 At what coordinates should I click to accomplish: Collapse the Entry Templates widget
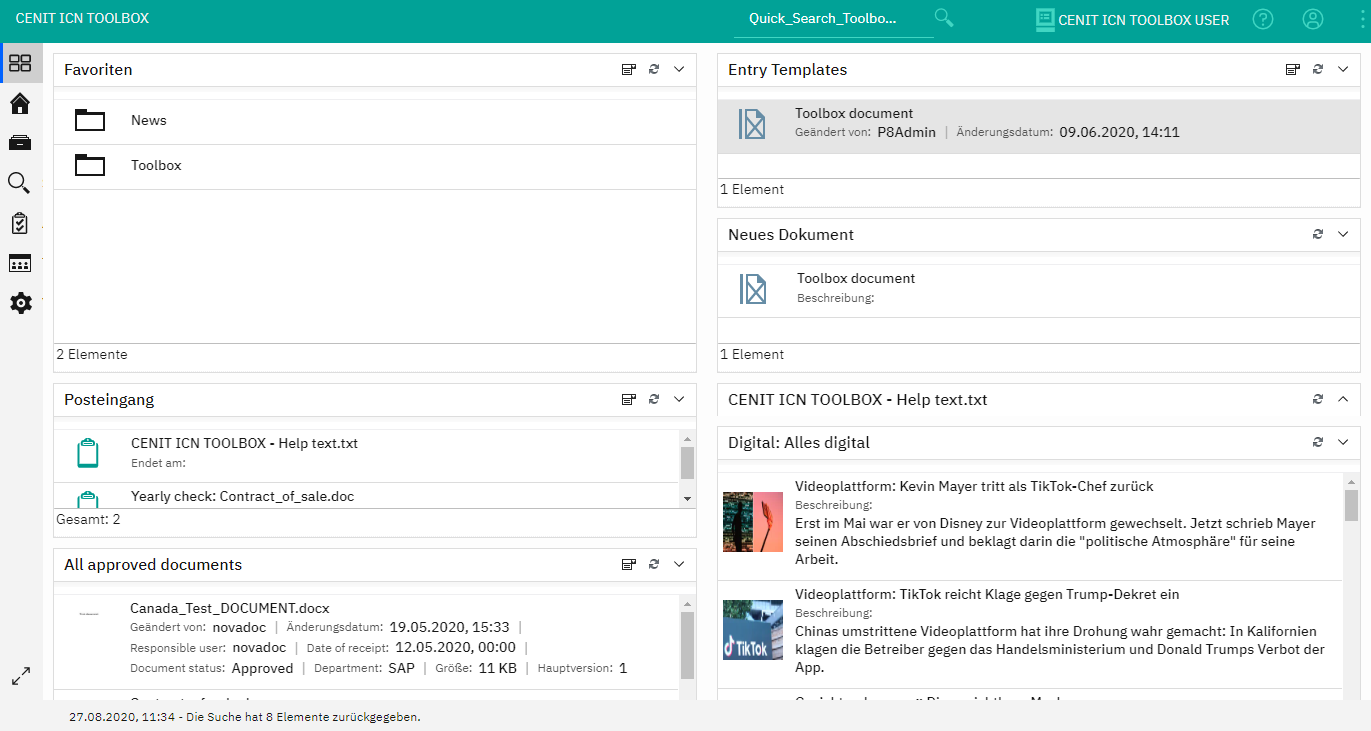point(1343,69)
